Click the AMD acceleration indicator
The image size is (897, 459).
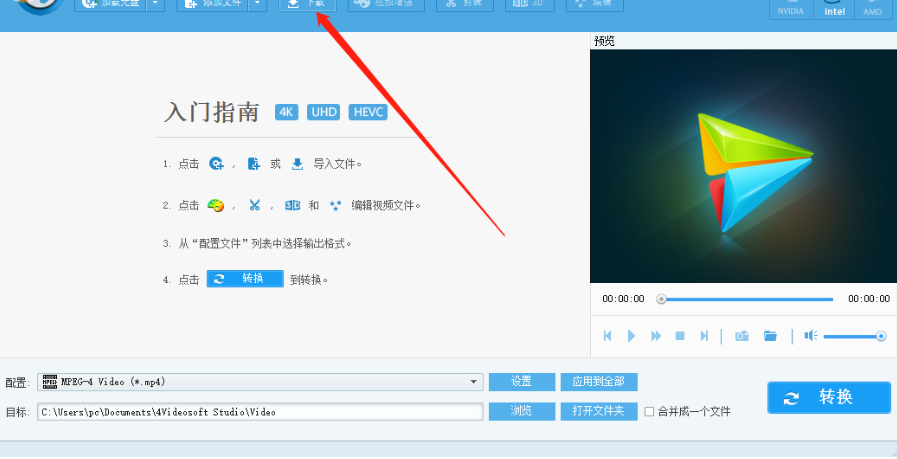tap(872, 8)
